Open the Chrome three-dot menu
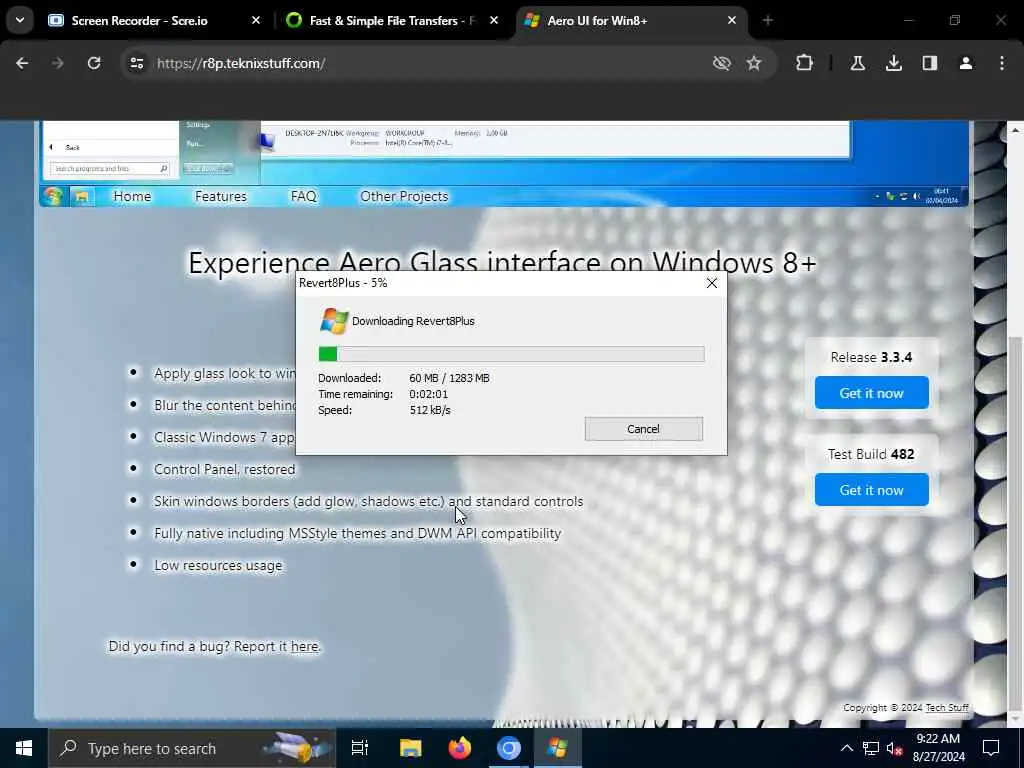Viewport: 1024px width, 768px height. [x=1002, y=63]
